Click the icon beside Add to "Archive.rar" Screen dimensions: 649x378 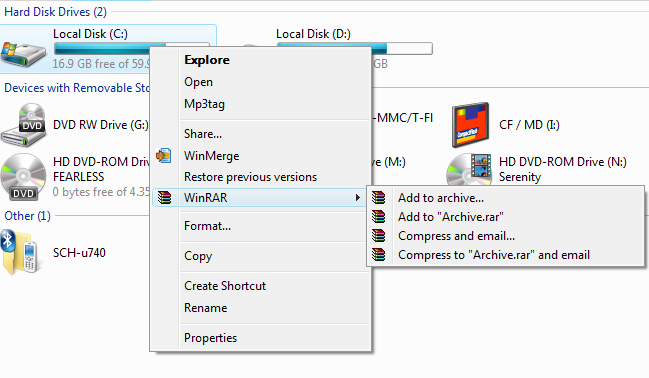(378, 217)
